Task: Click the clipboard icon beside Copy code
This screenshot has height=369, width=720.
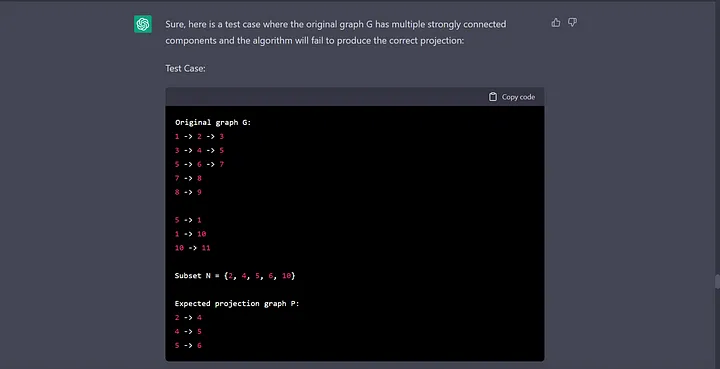Action: click(493, 97)
